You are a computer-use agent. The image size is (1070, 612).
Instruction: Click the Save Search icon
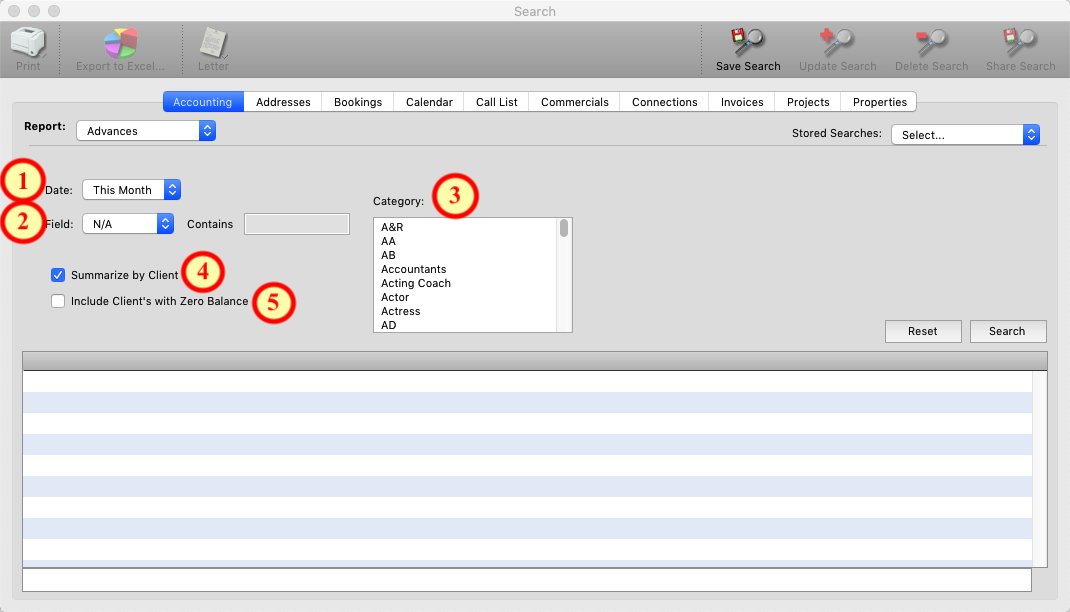(747, 43)
